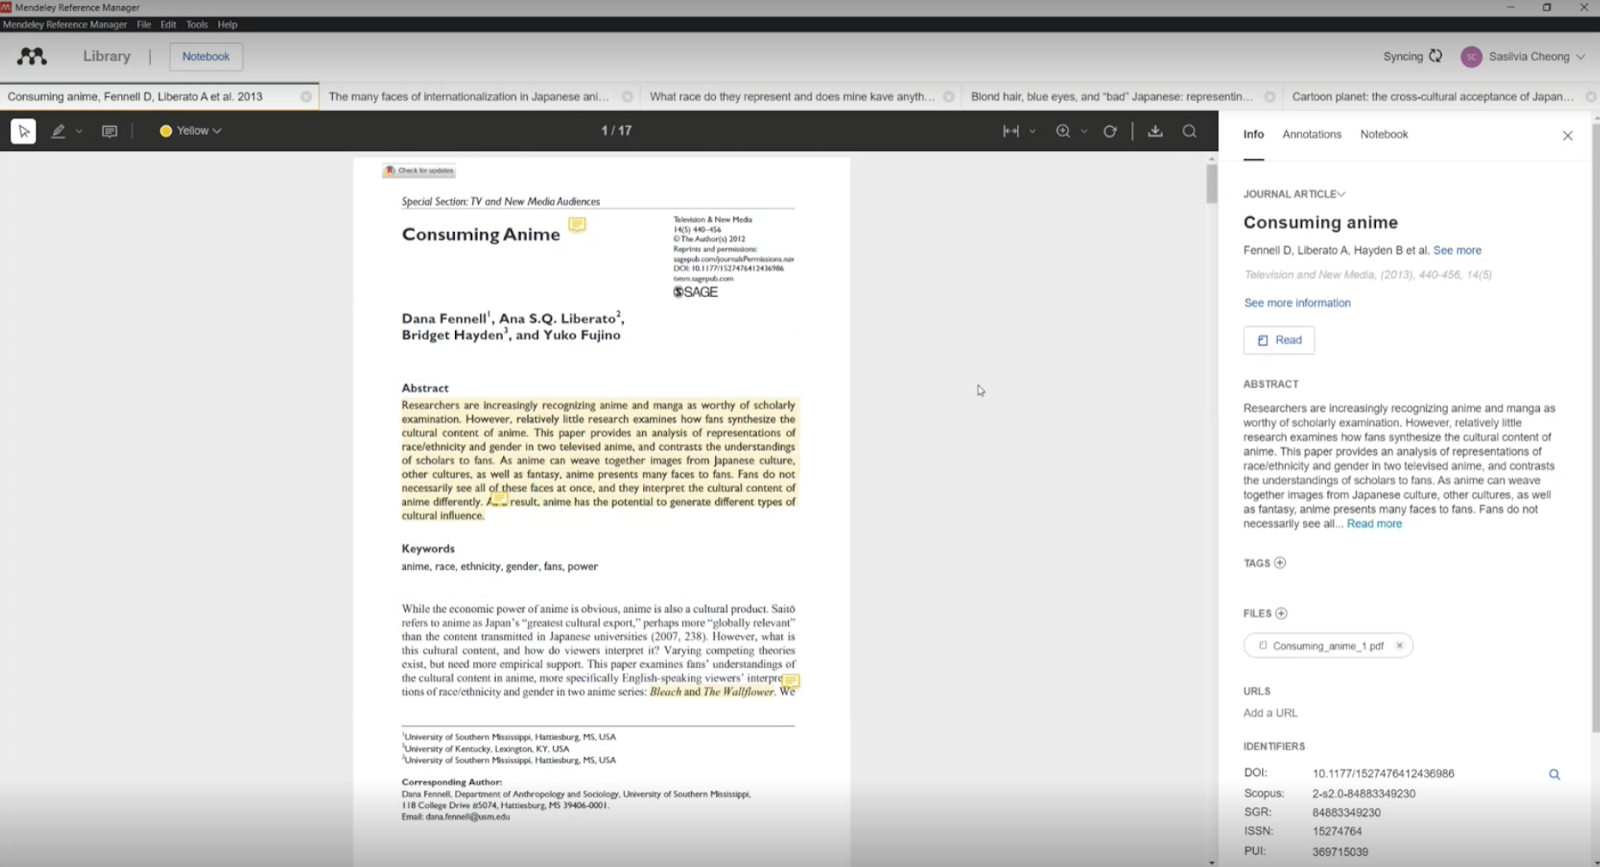Click the search in document icon
The height and width of the screenshot is (867, 1600).
(1189, 131)
